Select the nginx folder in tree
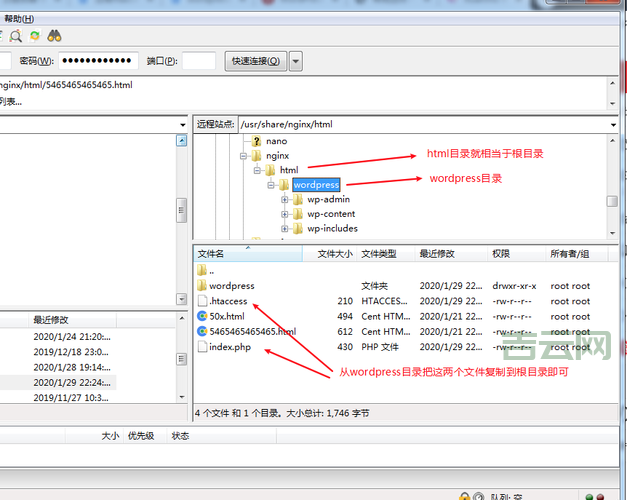Screen dimensions: 627x500 (277, 156)
